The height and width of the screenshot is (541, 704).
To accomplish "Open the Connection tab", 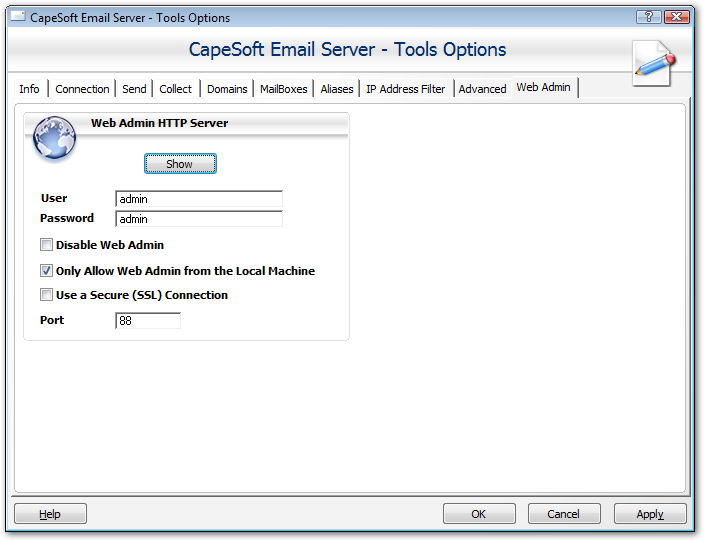I will coord(82,89).
